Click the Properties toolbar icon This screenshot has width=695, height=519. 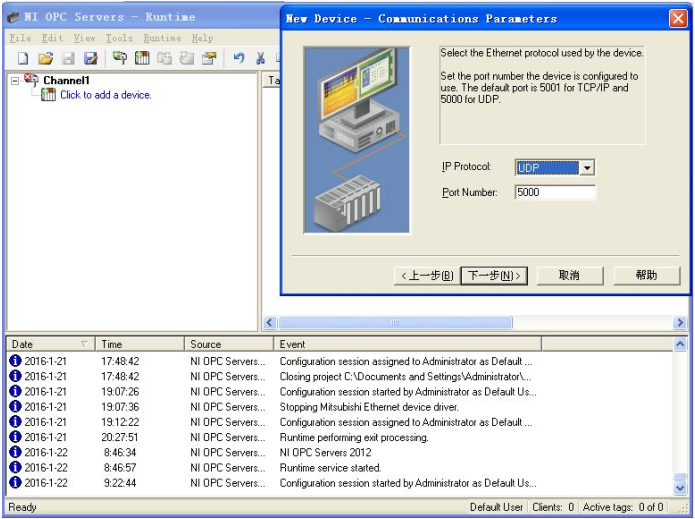click(x=209, y=58)
